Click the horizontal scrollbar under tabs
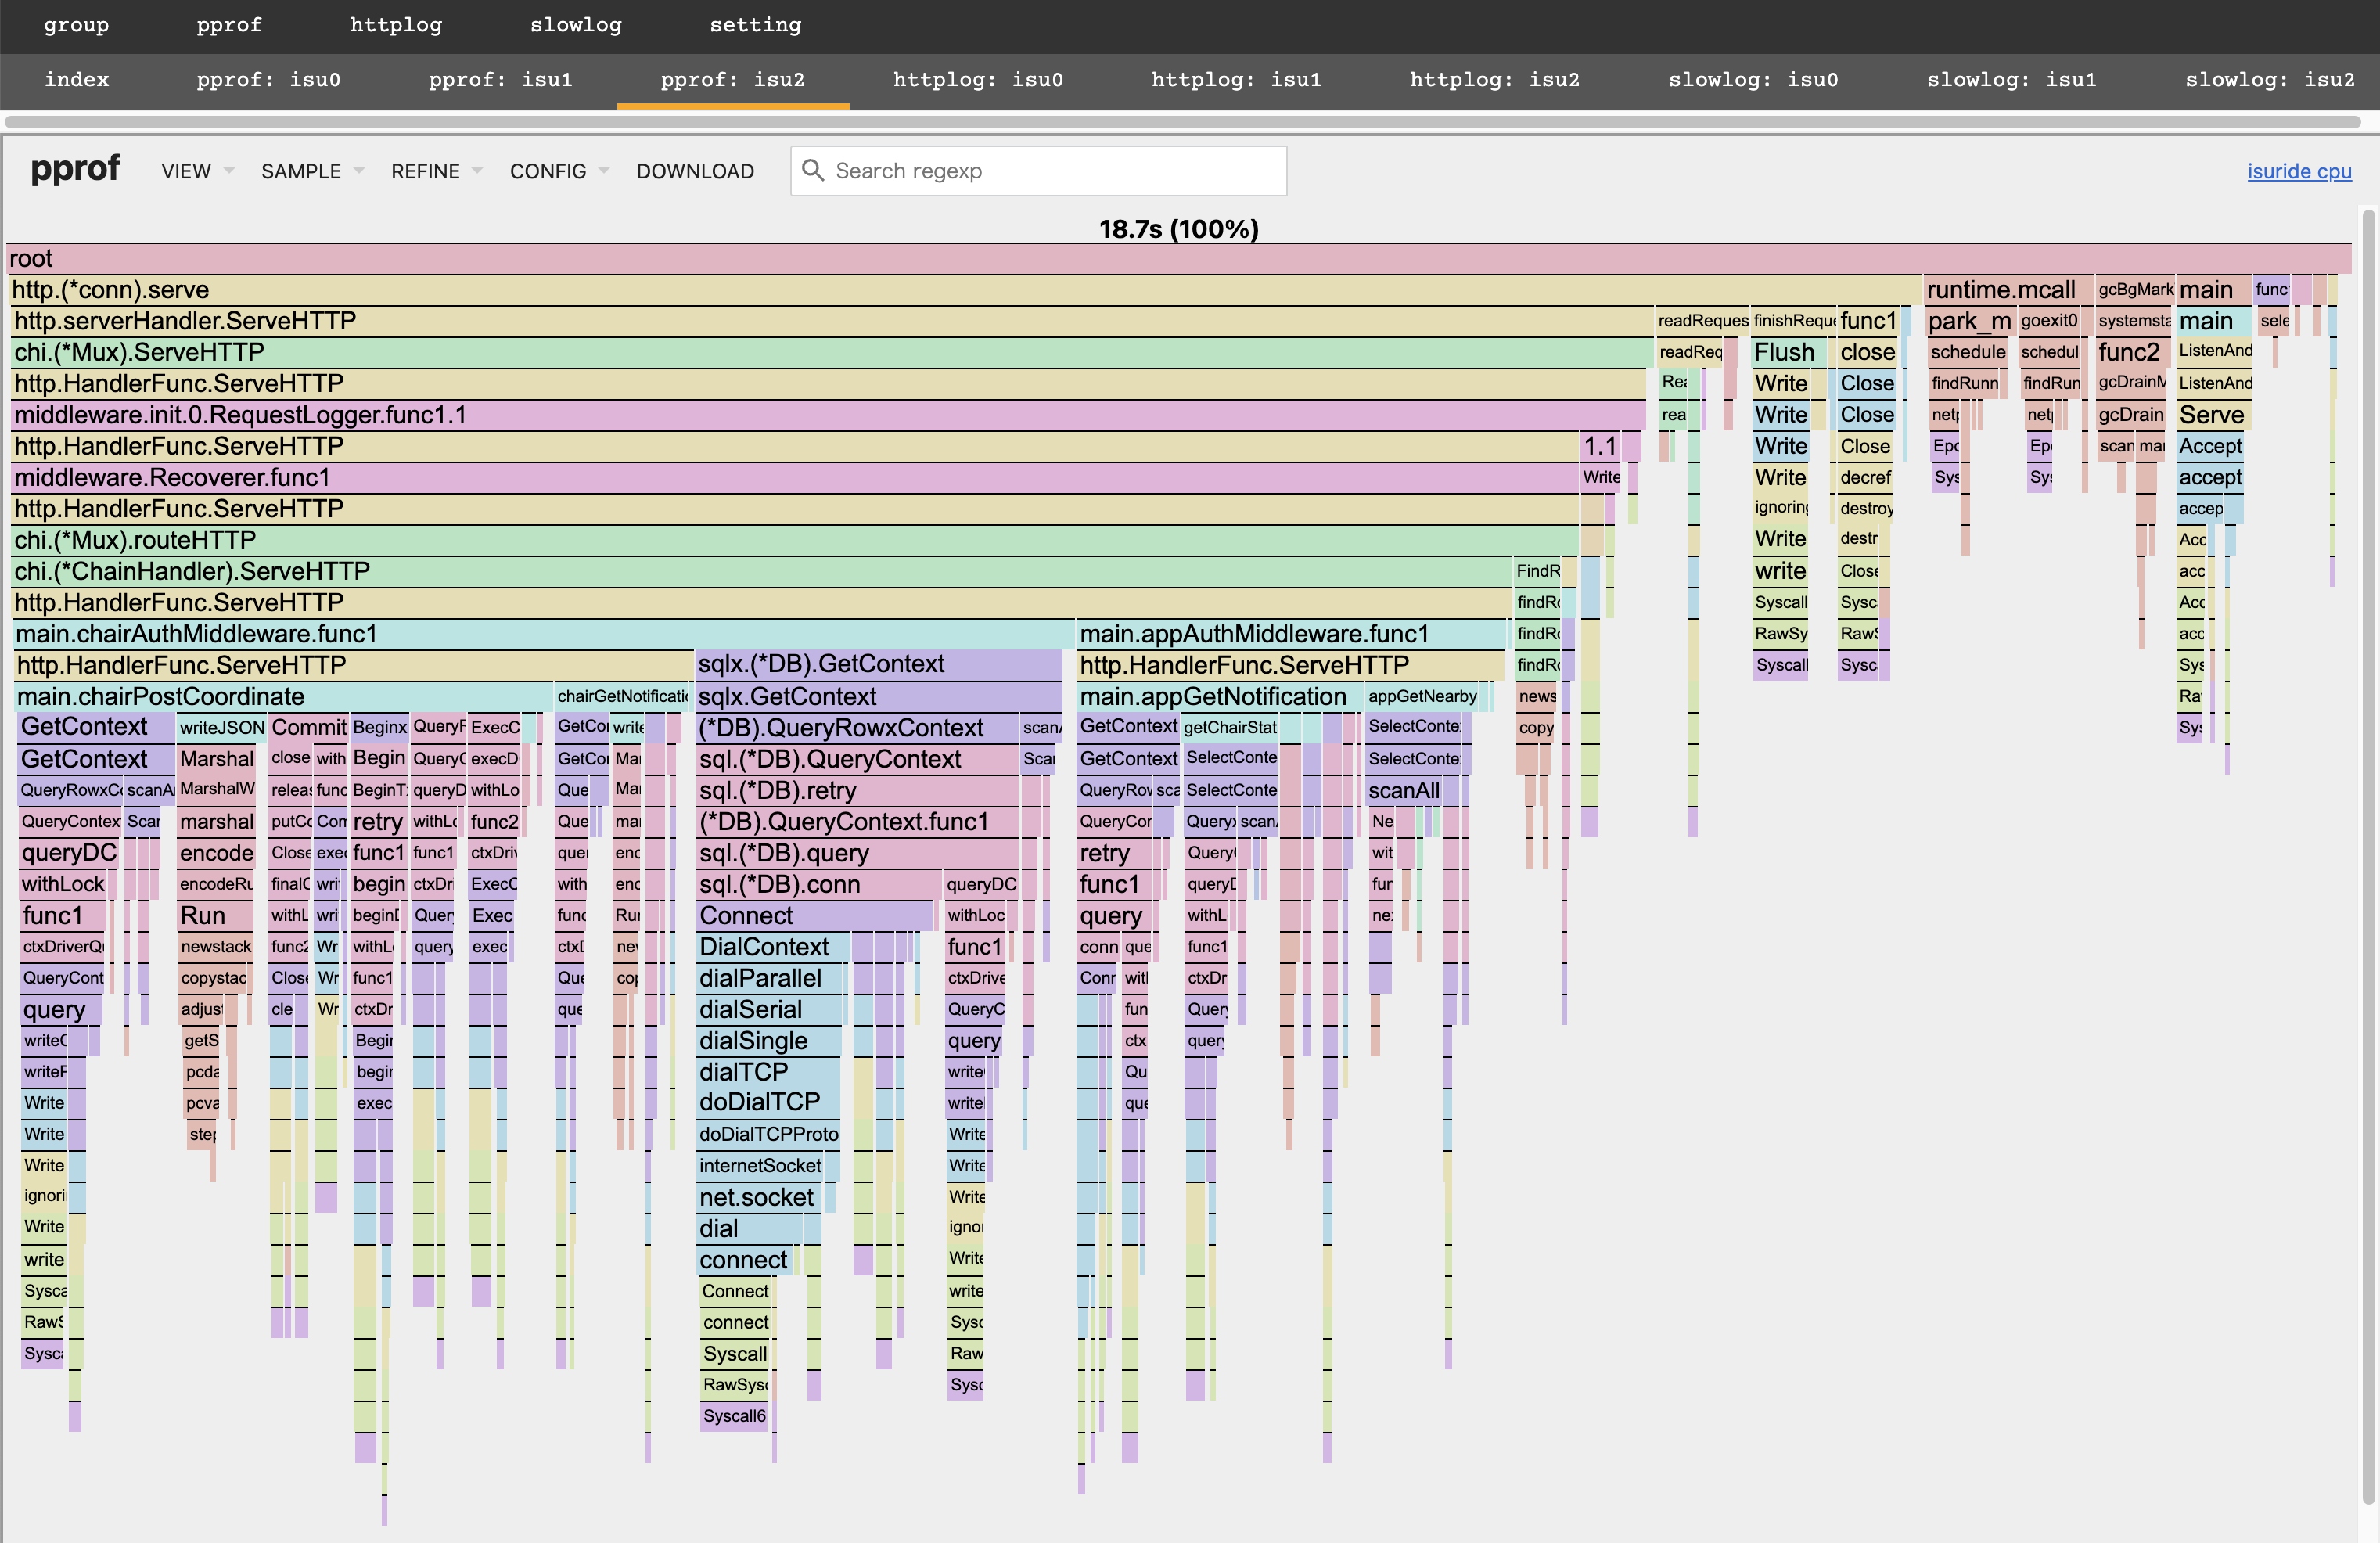 [x=1182, y=122]
